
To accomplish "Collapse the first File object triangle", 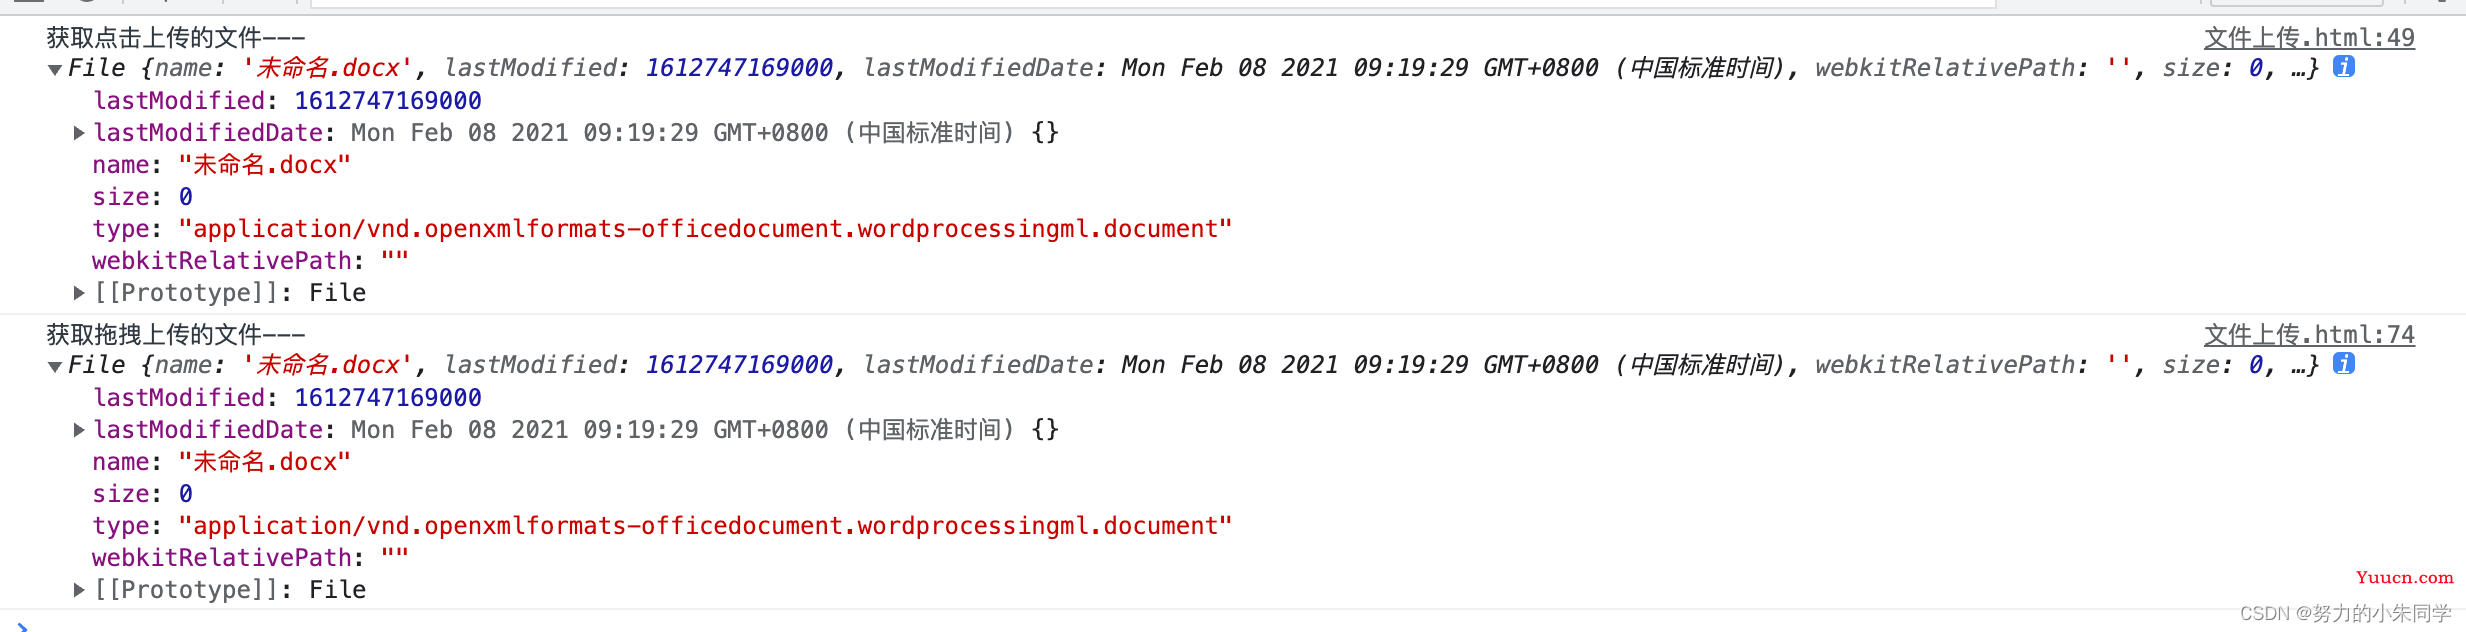I will pos(55,70).
